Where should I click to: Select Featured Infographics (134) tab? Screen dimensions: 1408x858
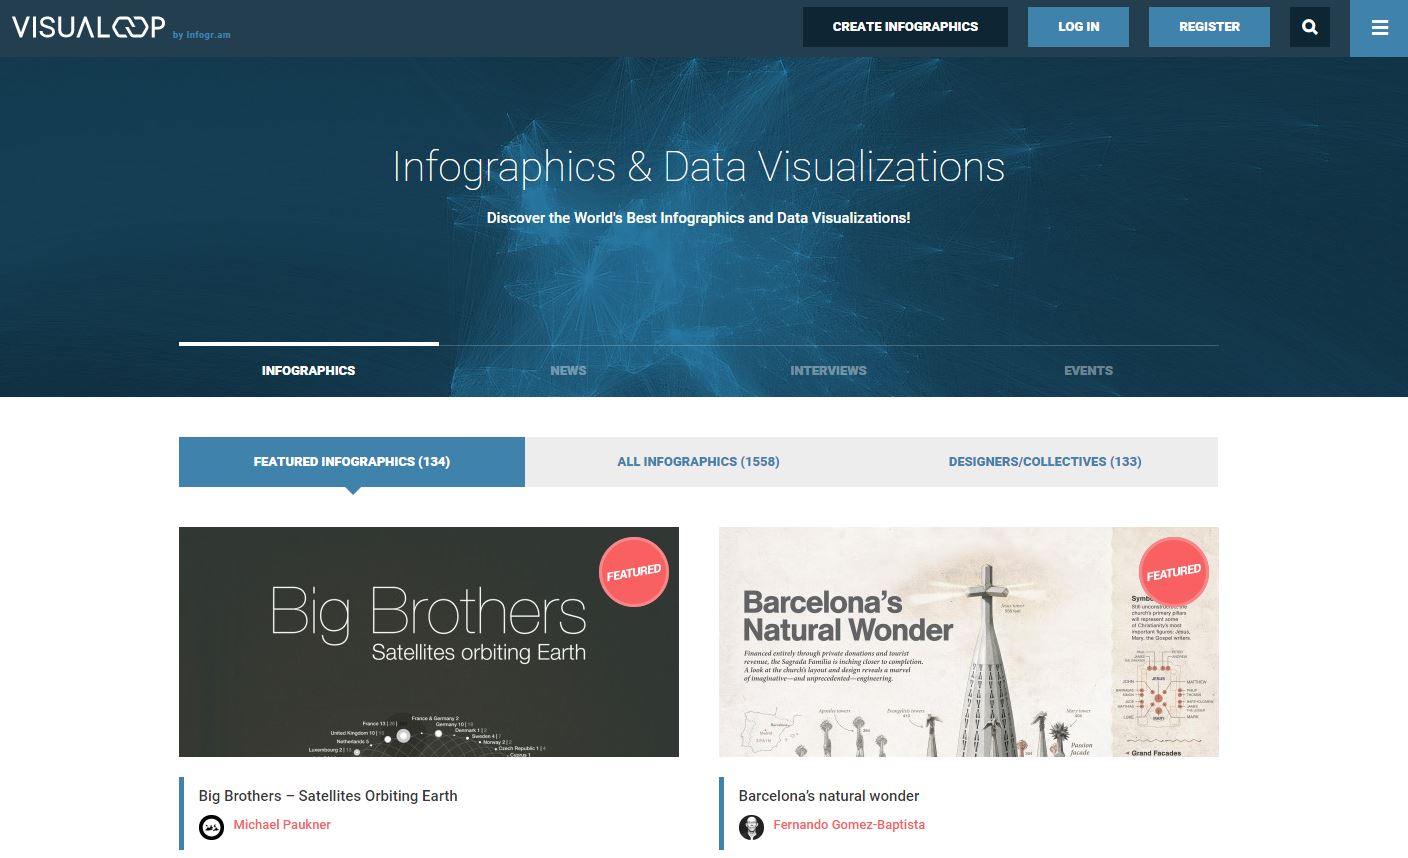[x=351, y=461]
